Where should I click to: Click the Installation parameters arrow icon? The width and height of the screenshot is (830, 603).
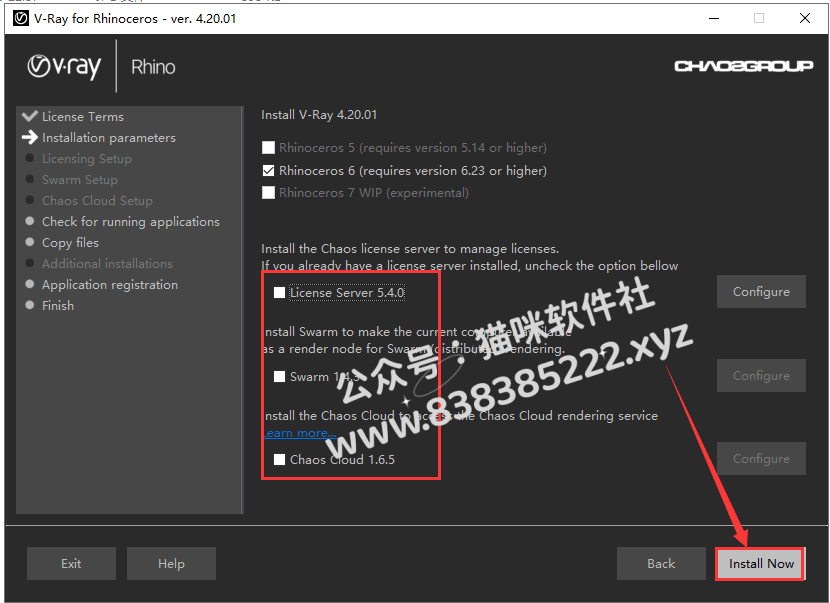tap(30, 137)
